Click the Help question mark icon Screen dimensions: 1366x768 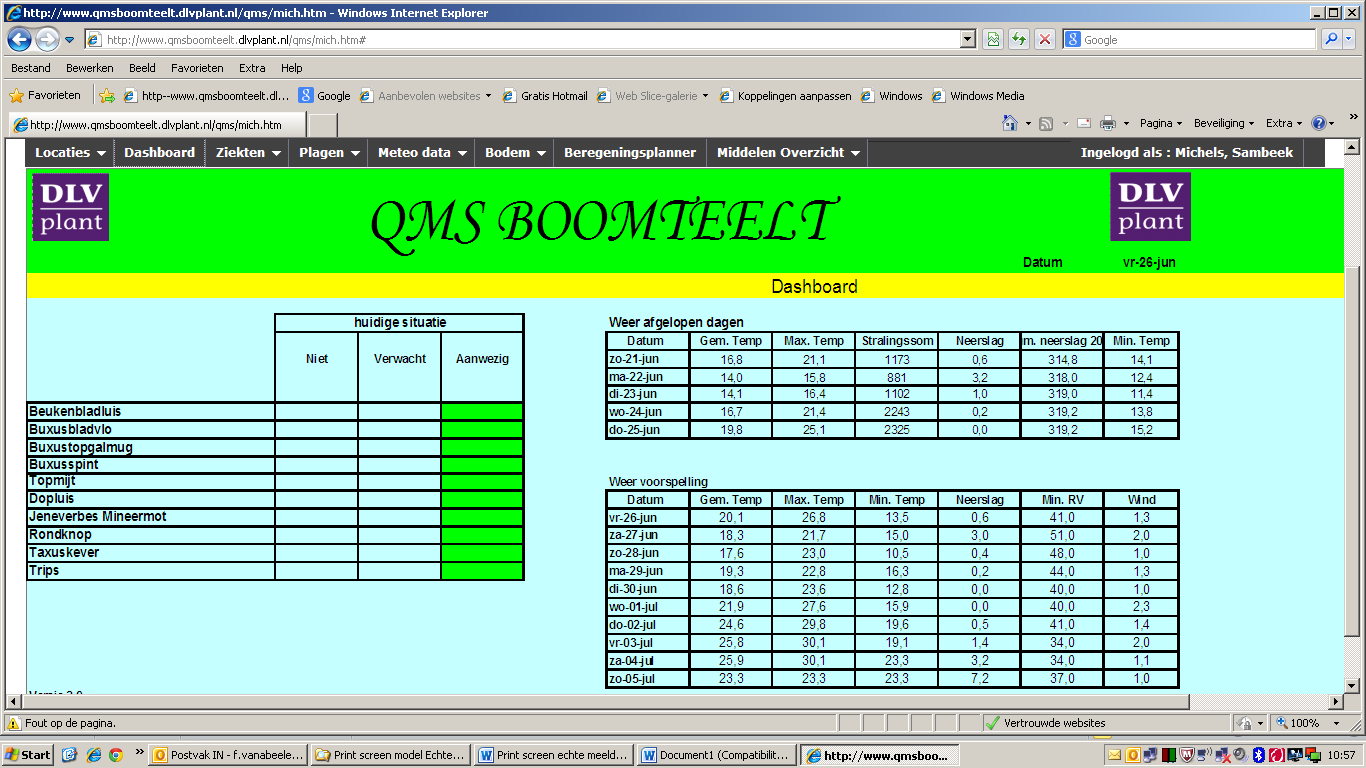(1318, 123)
